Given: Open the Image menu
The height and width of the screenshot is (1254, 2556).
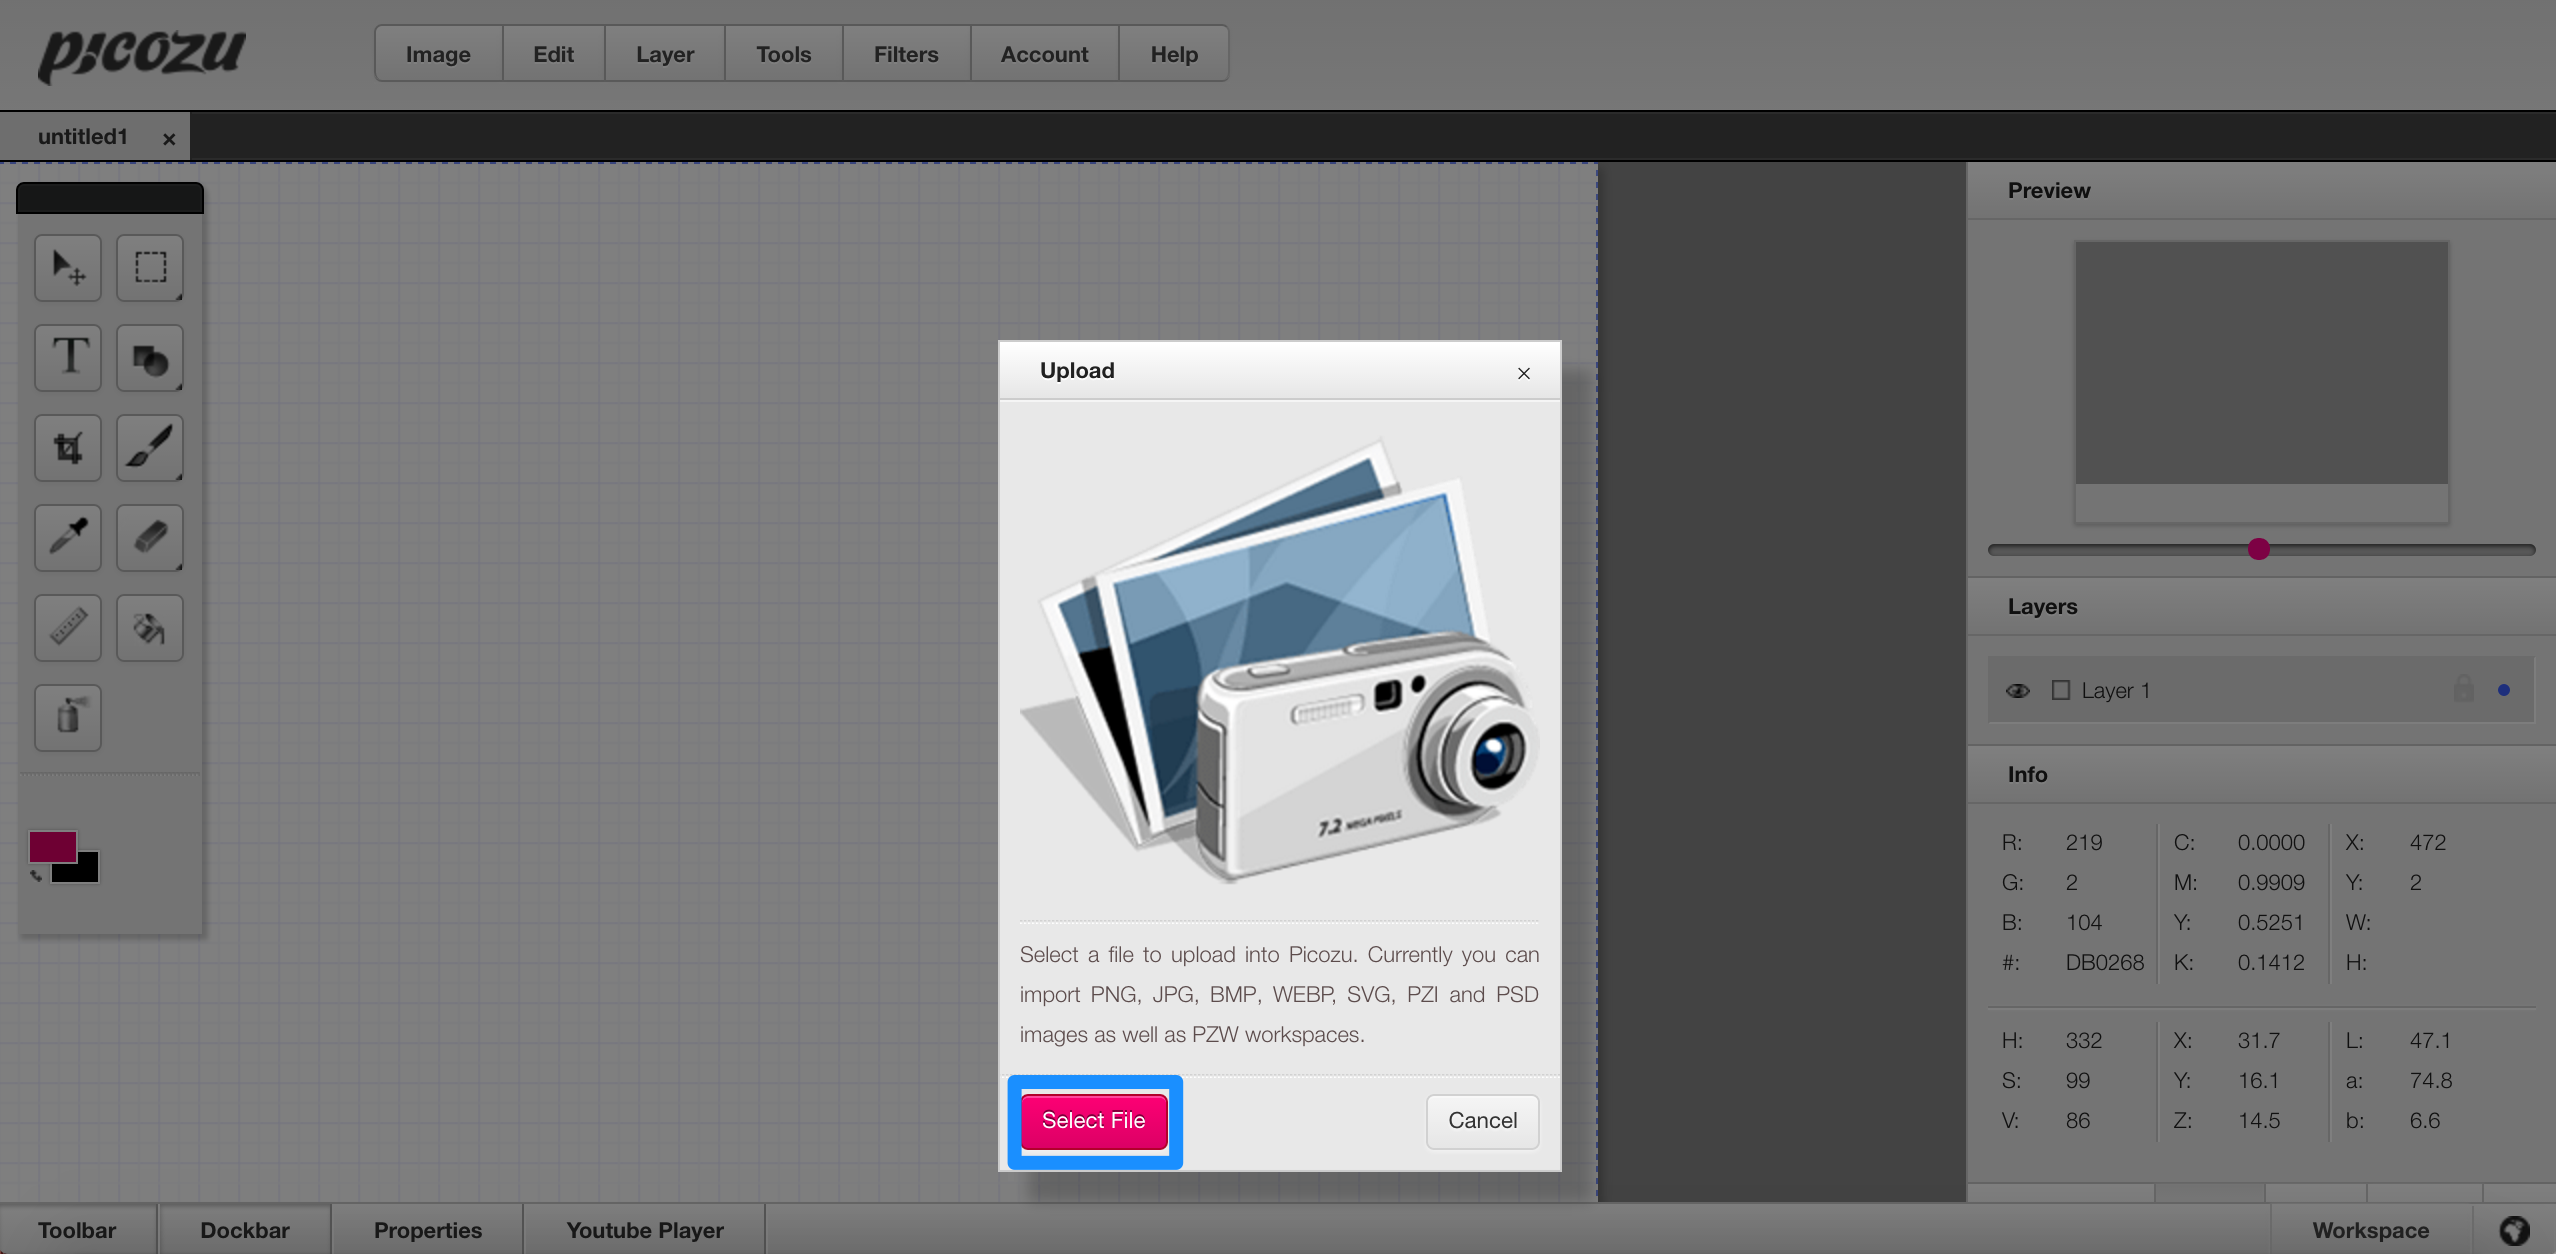Looking at the screenshot, I should [x=437, y=53].
